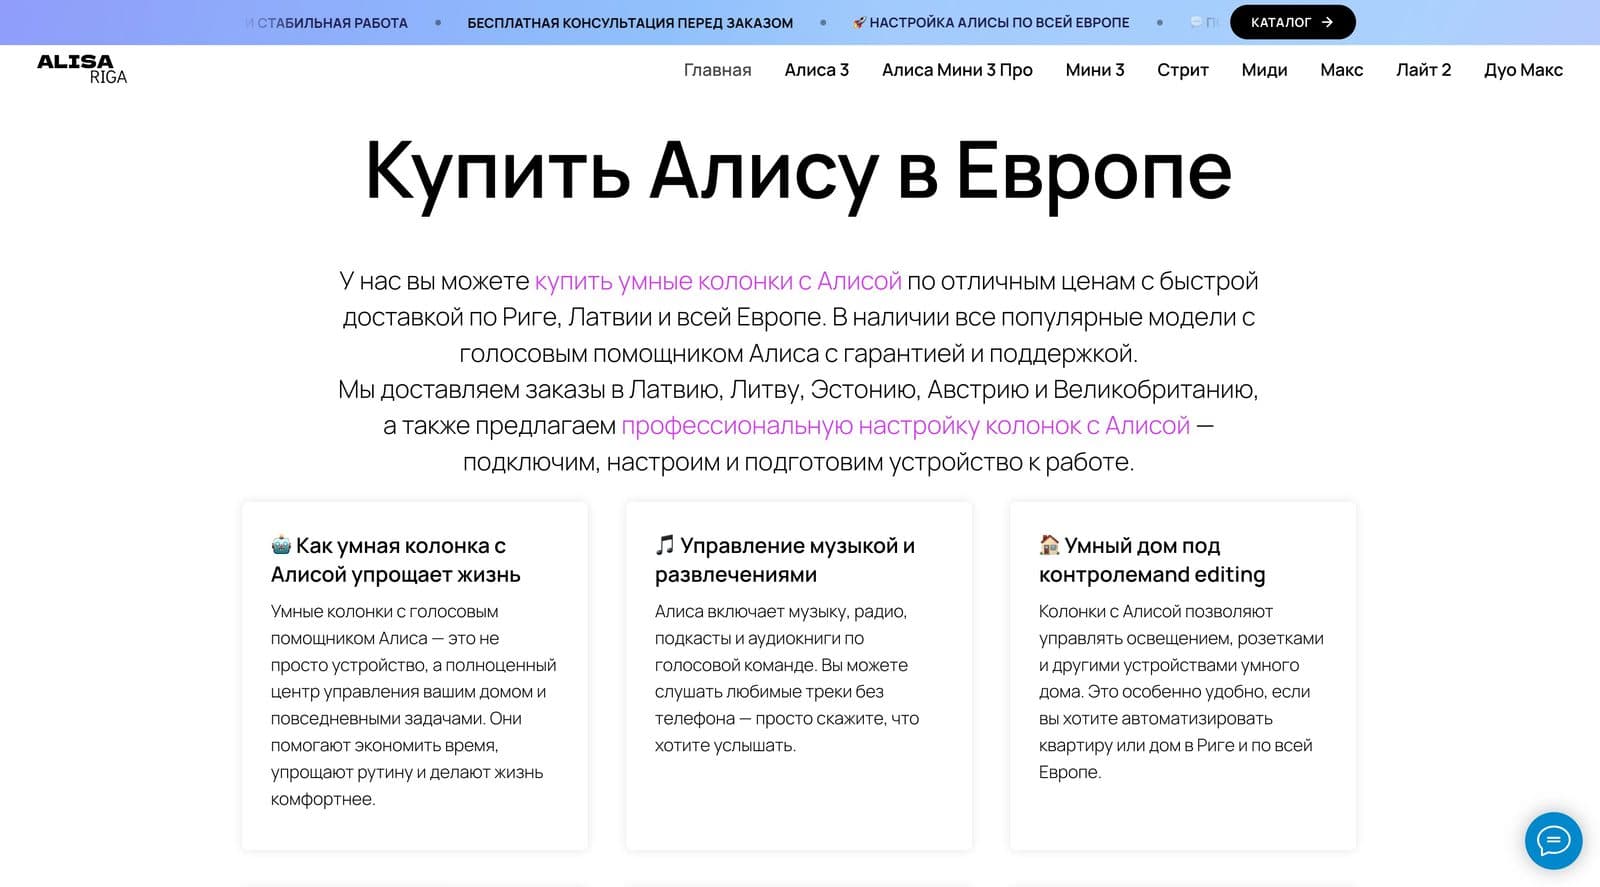Click heading 'Управление музыкой и развлечениями'

point(785,560)
